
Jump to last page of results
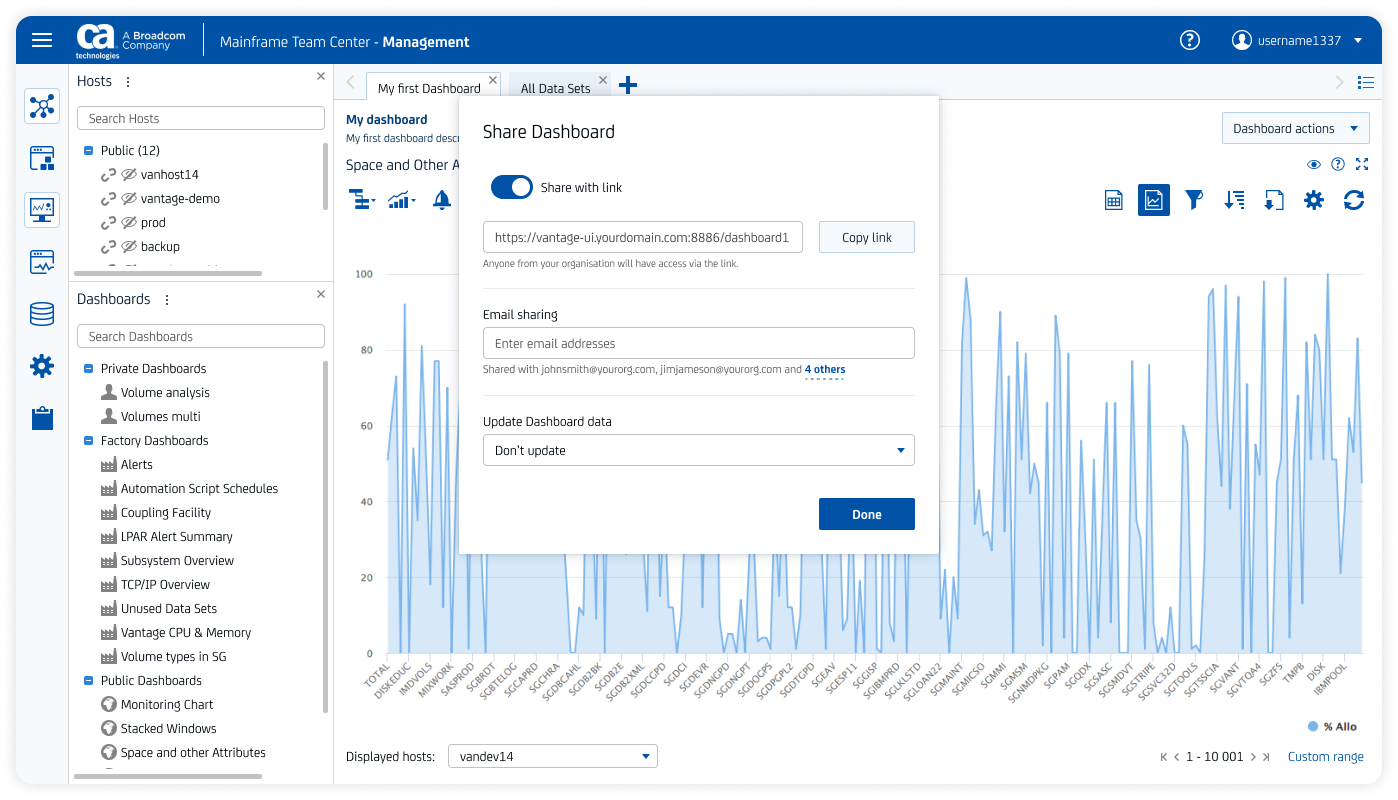(x=1267, y=757)
